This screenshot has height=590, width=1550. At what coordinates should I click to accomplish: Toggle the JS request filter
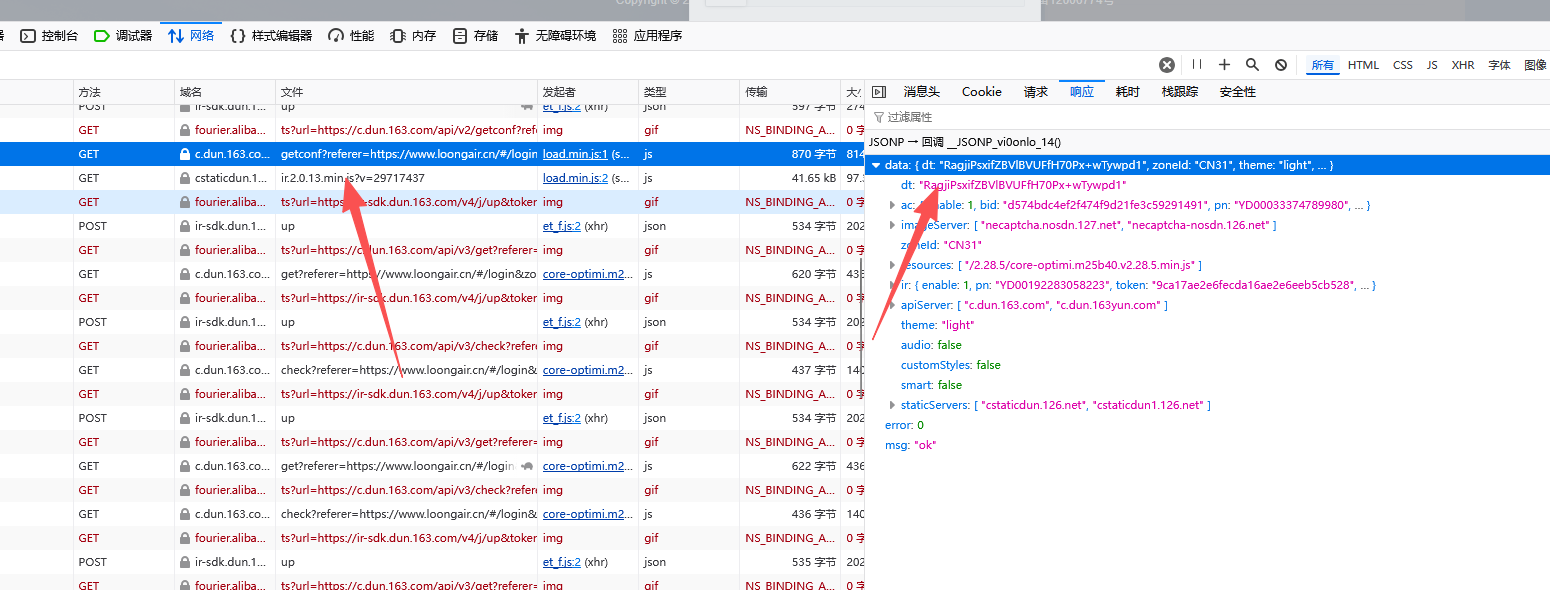pyautogui.click(x=1432, y=65)
